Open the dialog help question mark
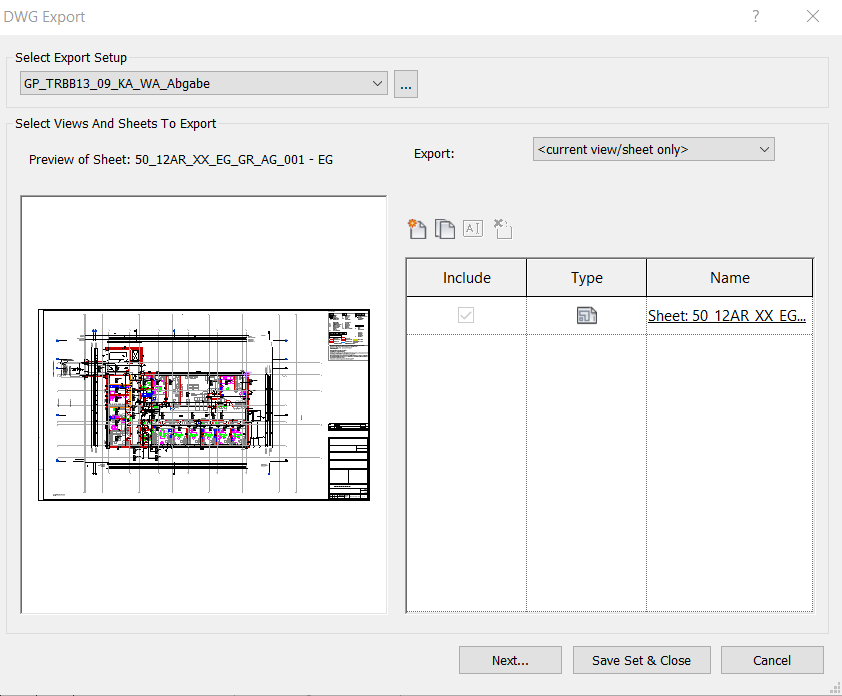 (755, 16)
